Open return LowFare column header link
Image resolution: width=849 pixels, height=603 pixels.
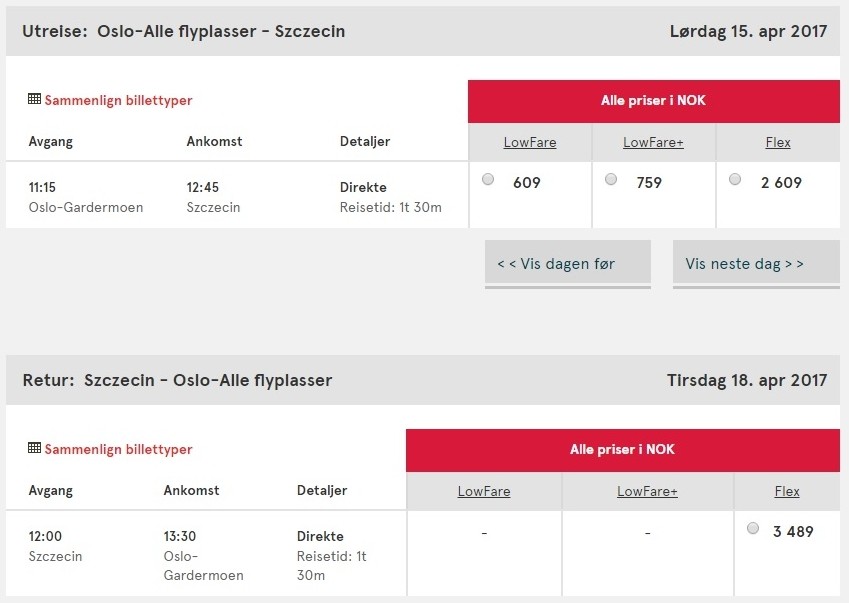484,491
